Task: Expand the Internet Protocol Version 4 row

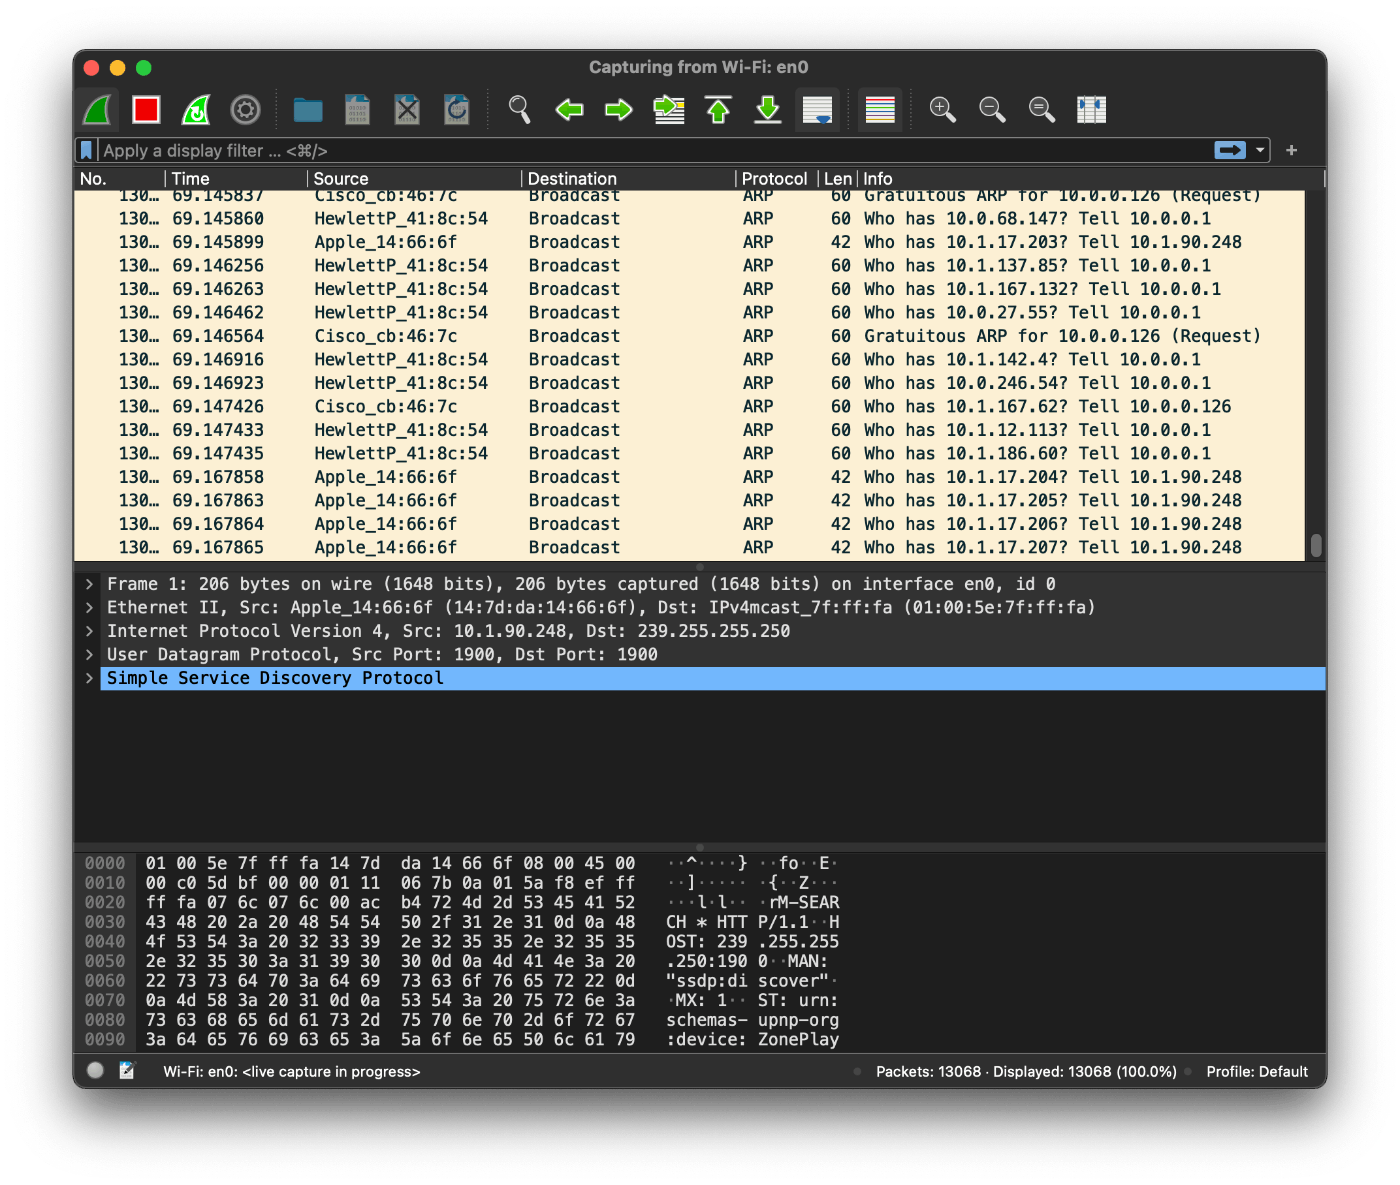Action: [89, 631]
